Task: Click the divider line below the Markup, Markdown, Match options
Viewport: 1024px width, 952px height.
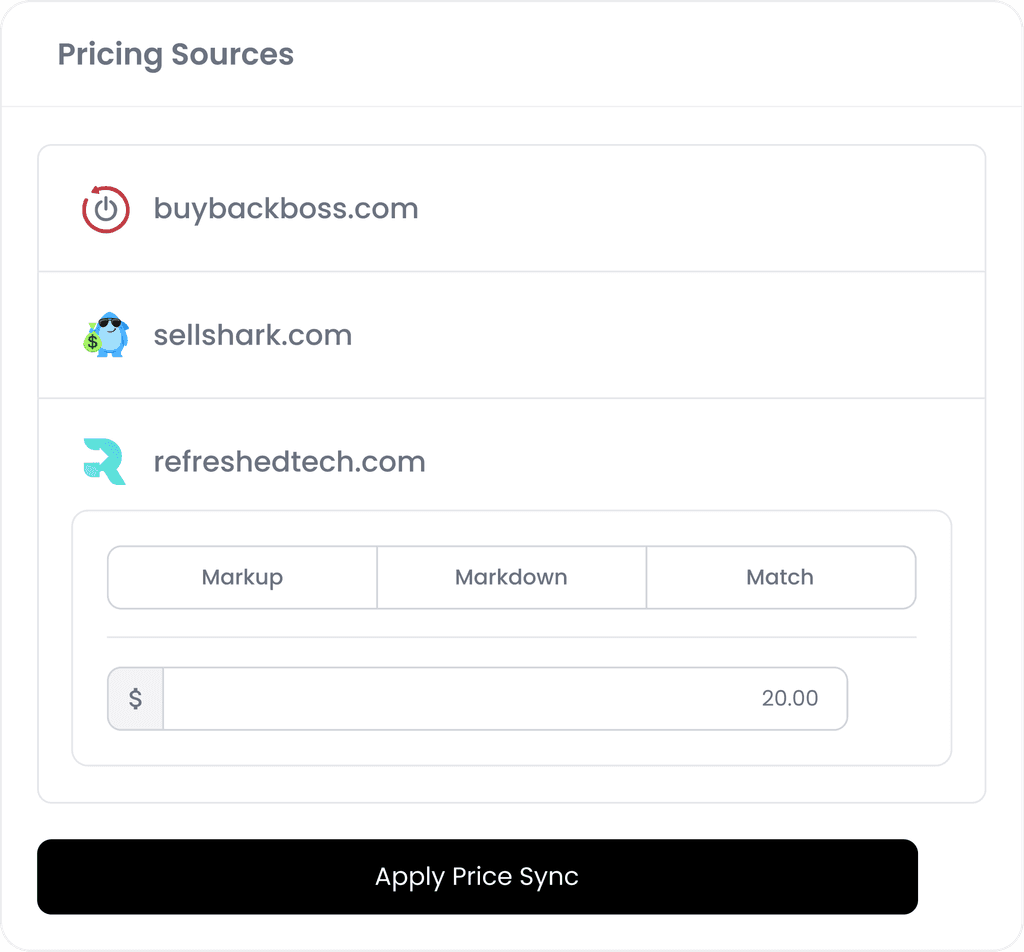Action: [511, 637]
